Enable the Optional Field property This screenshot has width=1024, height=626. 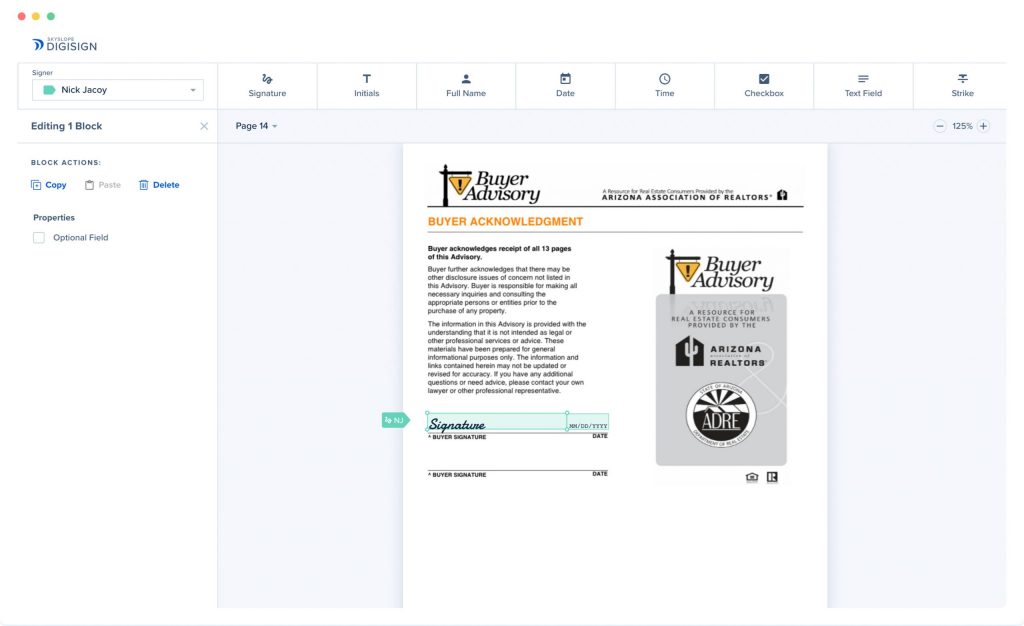tap(38, 237)
